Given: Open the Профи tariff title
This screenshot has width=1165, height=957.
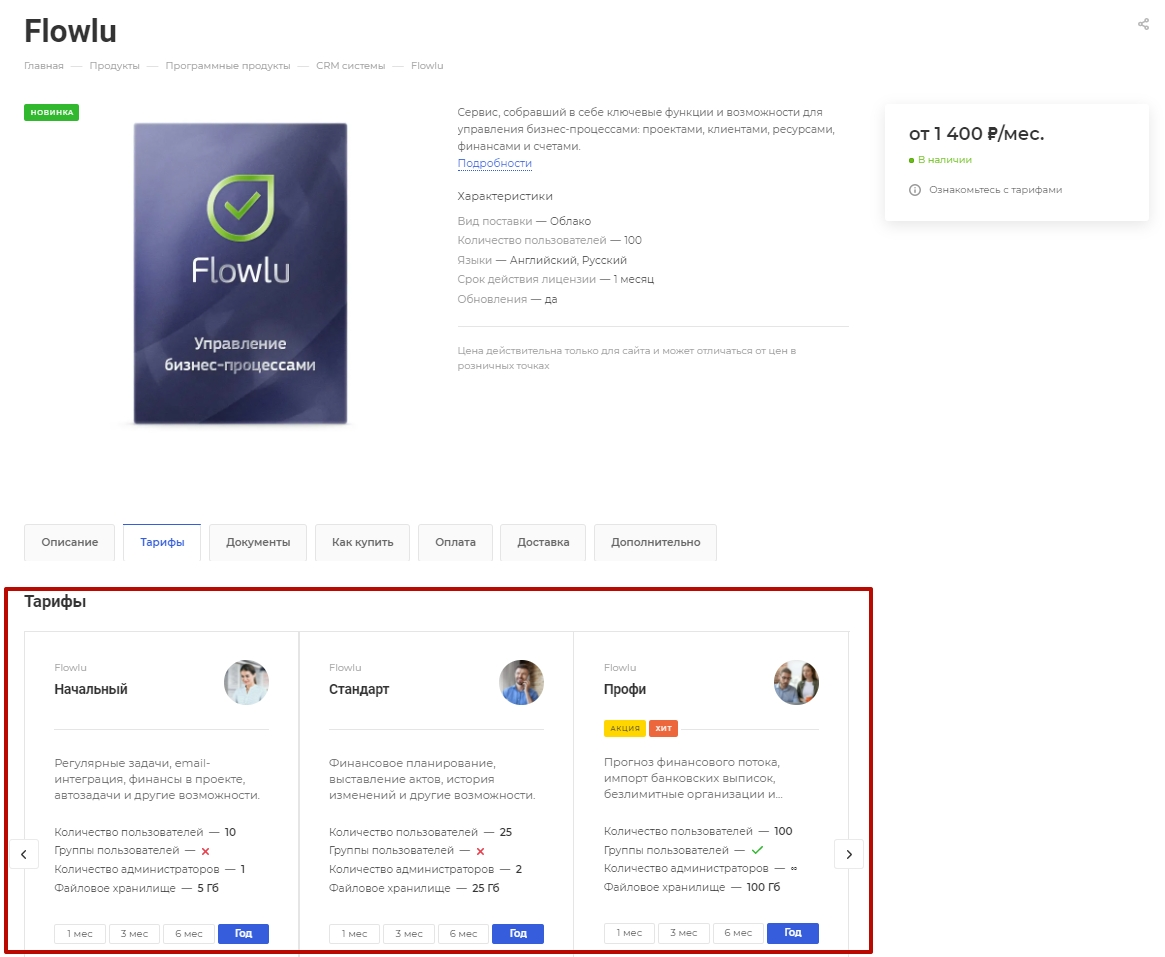Looking at the screenshot, I should pos(625,690).
